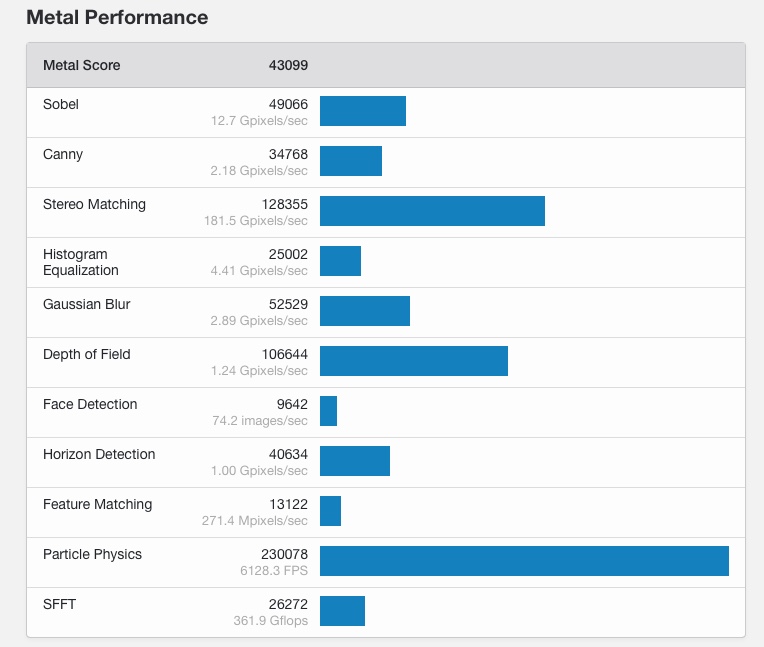Click the Metal Score value 43099
This screenshot has width=764, height=647.
pos(288,65)
